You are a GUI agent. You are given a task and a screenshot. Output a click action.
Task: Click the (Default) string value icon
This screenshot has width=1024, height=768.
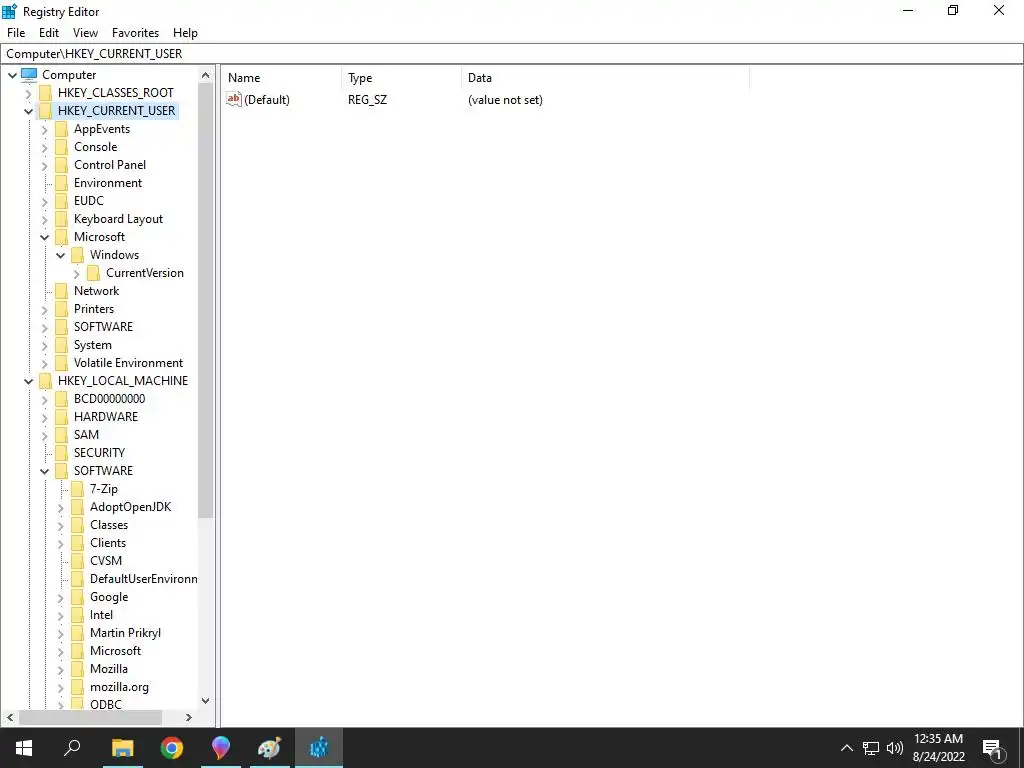tap(234, 99)
